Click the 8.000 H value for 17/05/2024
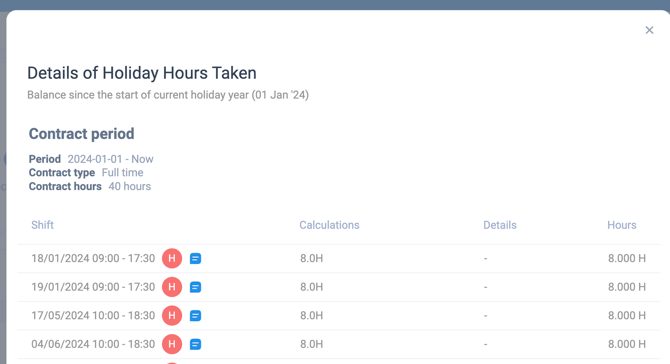The image size is (670, 364). tap(627, 315)
